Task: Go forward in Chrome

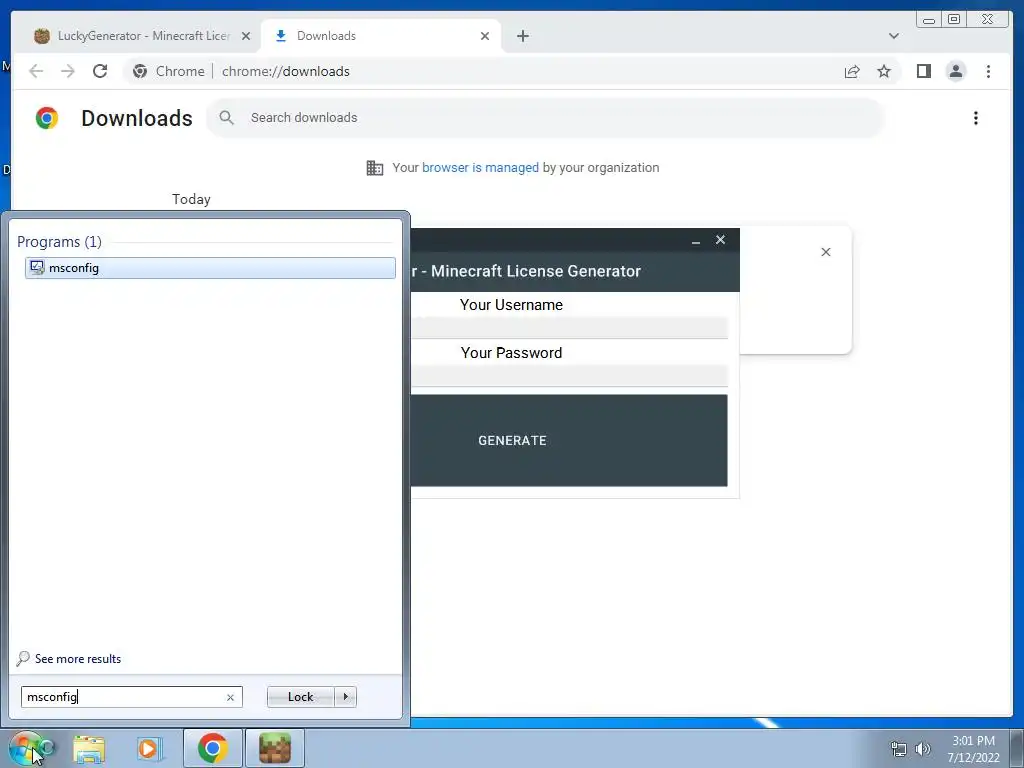Action: [x=68, y=71]
